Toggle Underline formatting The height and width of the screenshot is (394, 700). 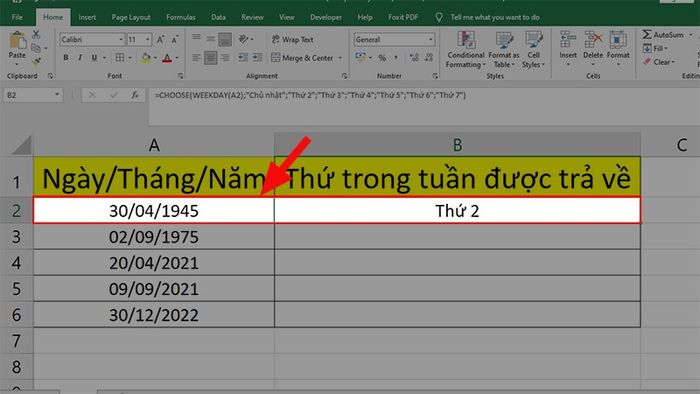click(x=94, y=58)
